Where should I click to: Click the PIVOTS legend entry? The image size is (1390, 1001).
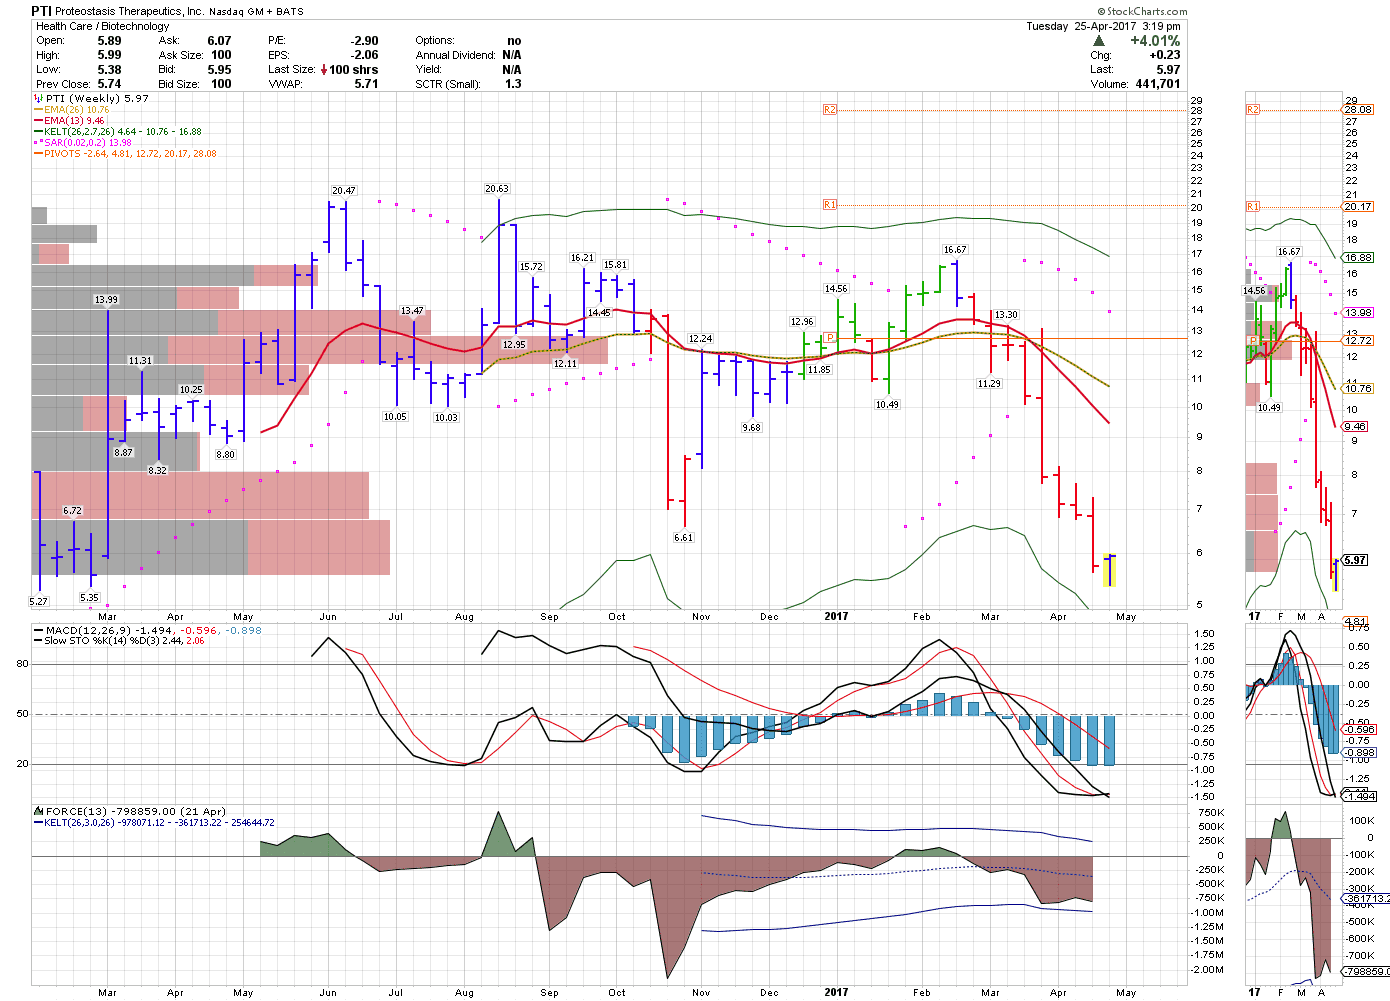125,154
